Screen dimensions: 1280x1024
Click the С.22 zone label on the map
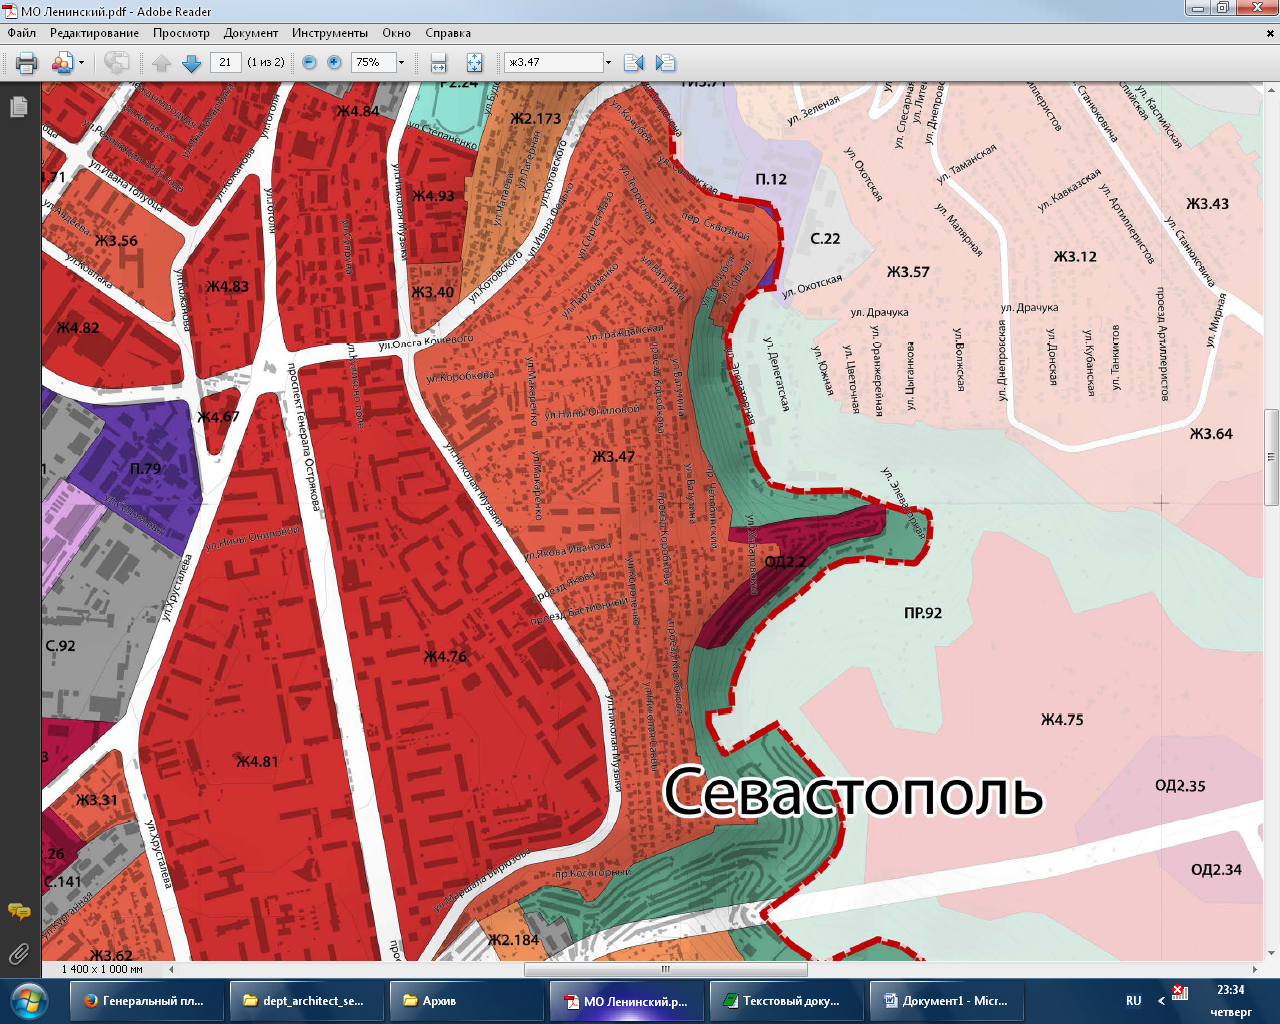[x=825, y=239]
